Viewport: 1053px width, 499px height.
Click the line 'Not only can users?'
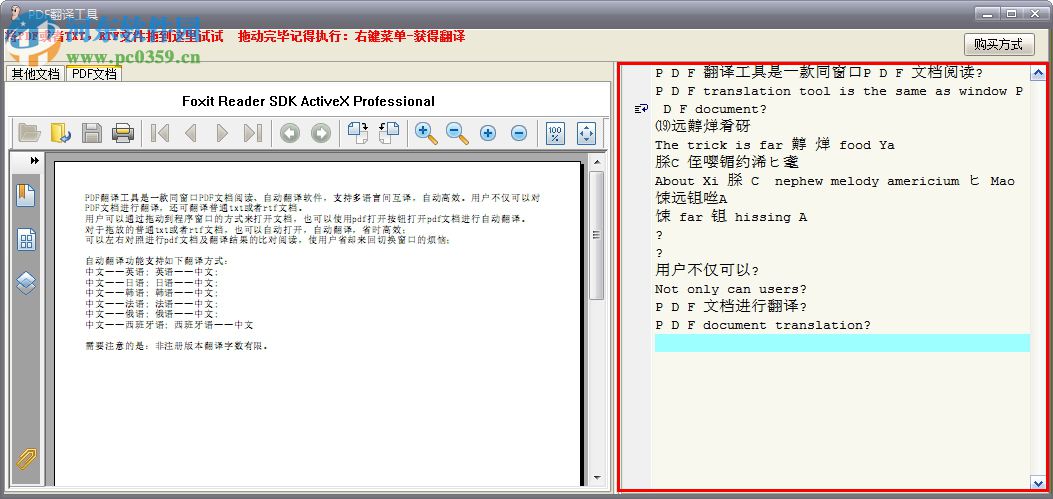coord(731,289)
